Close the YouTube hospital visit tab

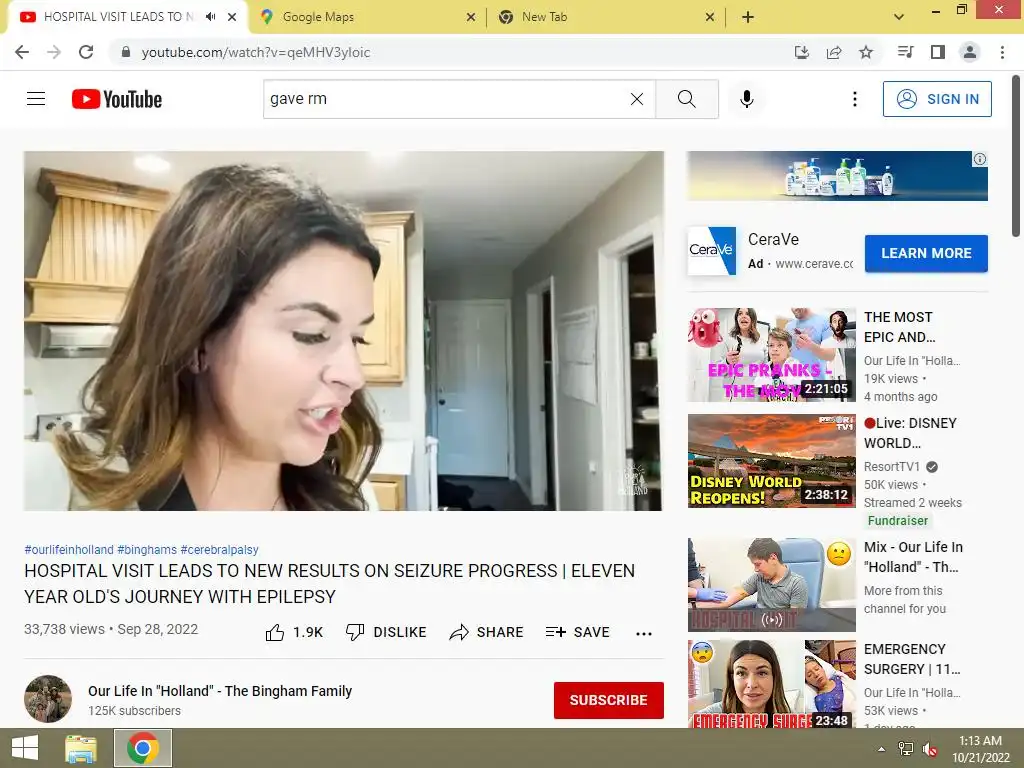pyautogui.click(x=232, y=17)
